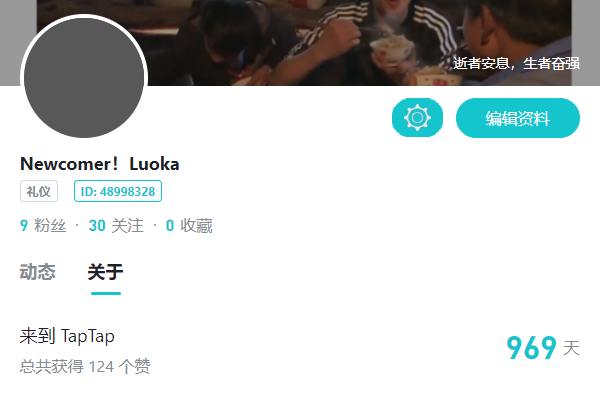600x403 pixels.
Task: Switch to the 动态 tab
Action: [38, 272]
